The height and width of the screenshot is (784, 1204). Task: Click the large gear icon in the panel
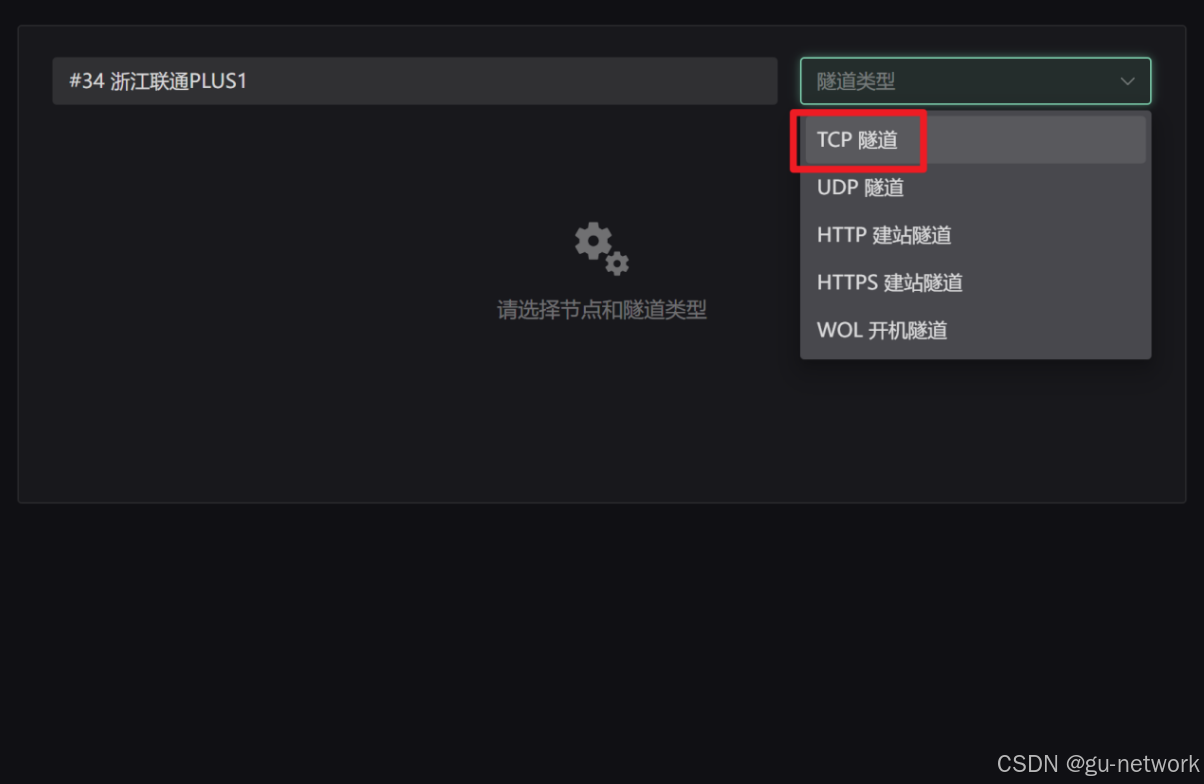pyautogui.click(x=593, y=241)
